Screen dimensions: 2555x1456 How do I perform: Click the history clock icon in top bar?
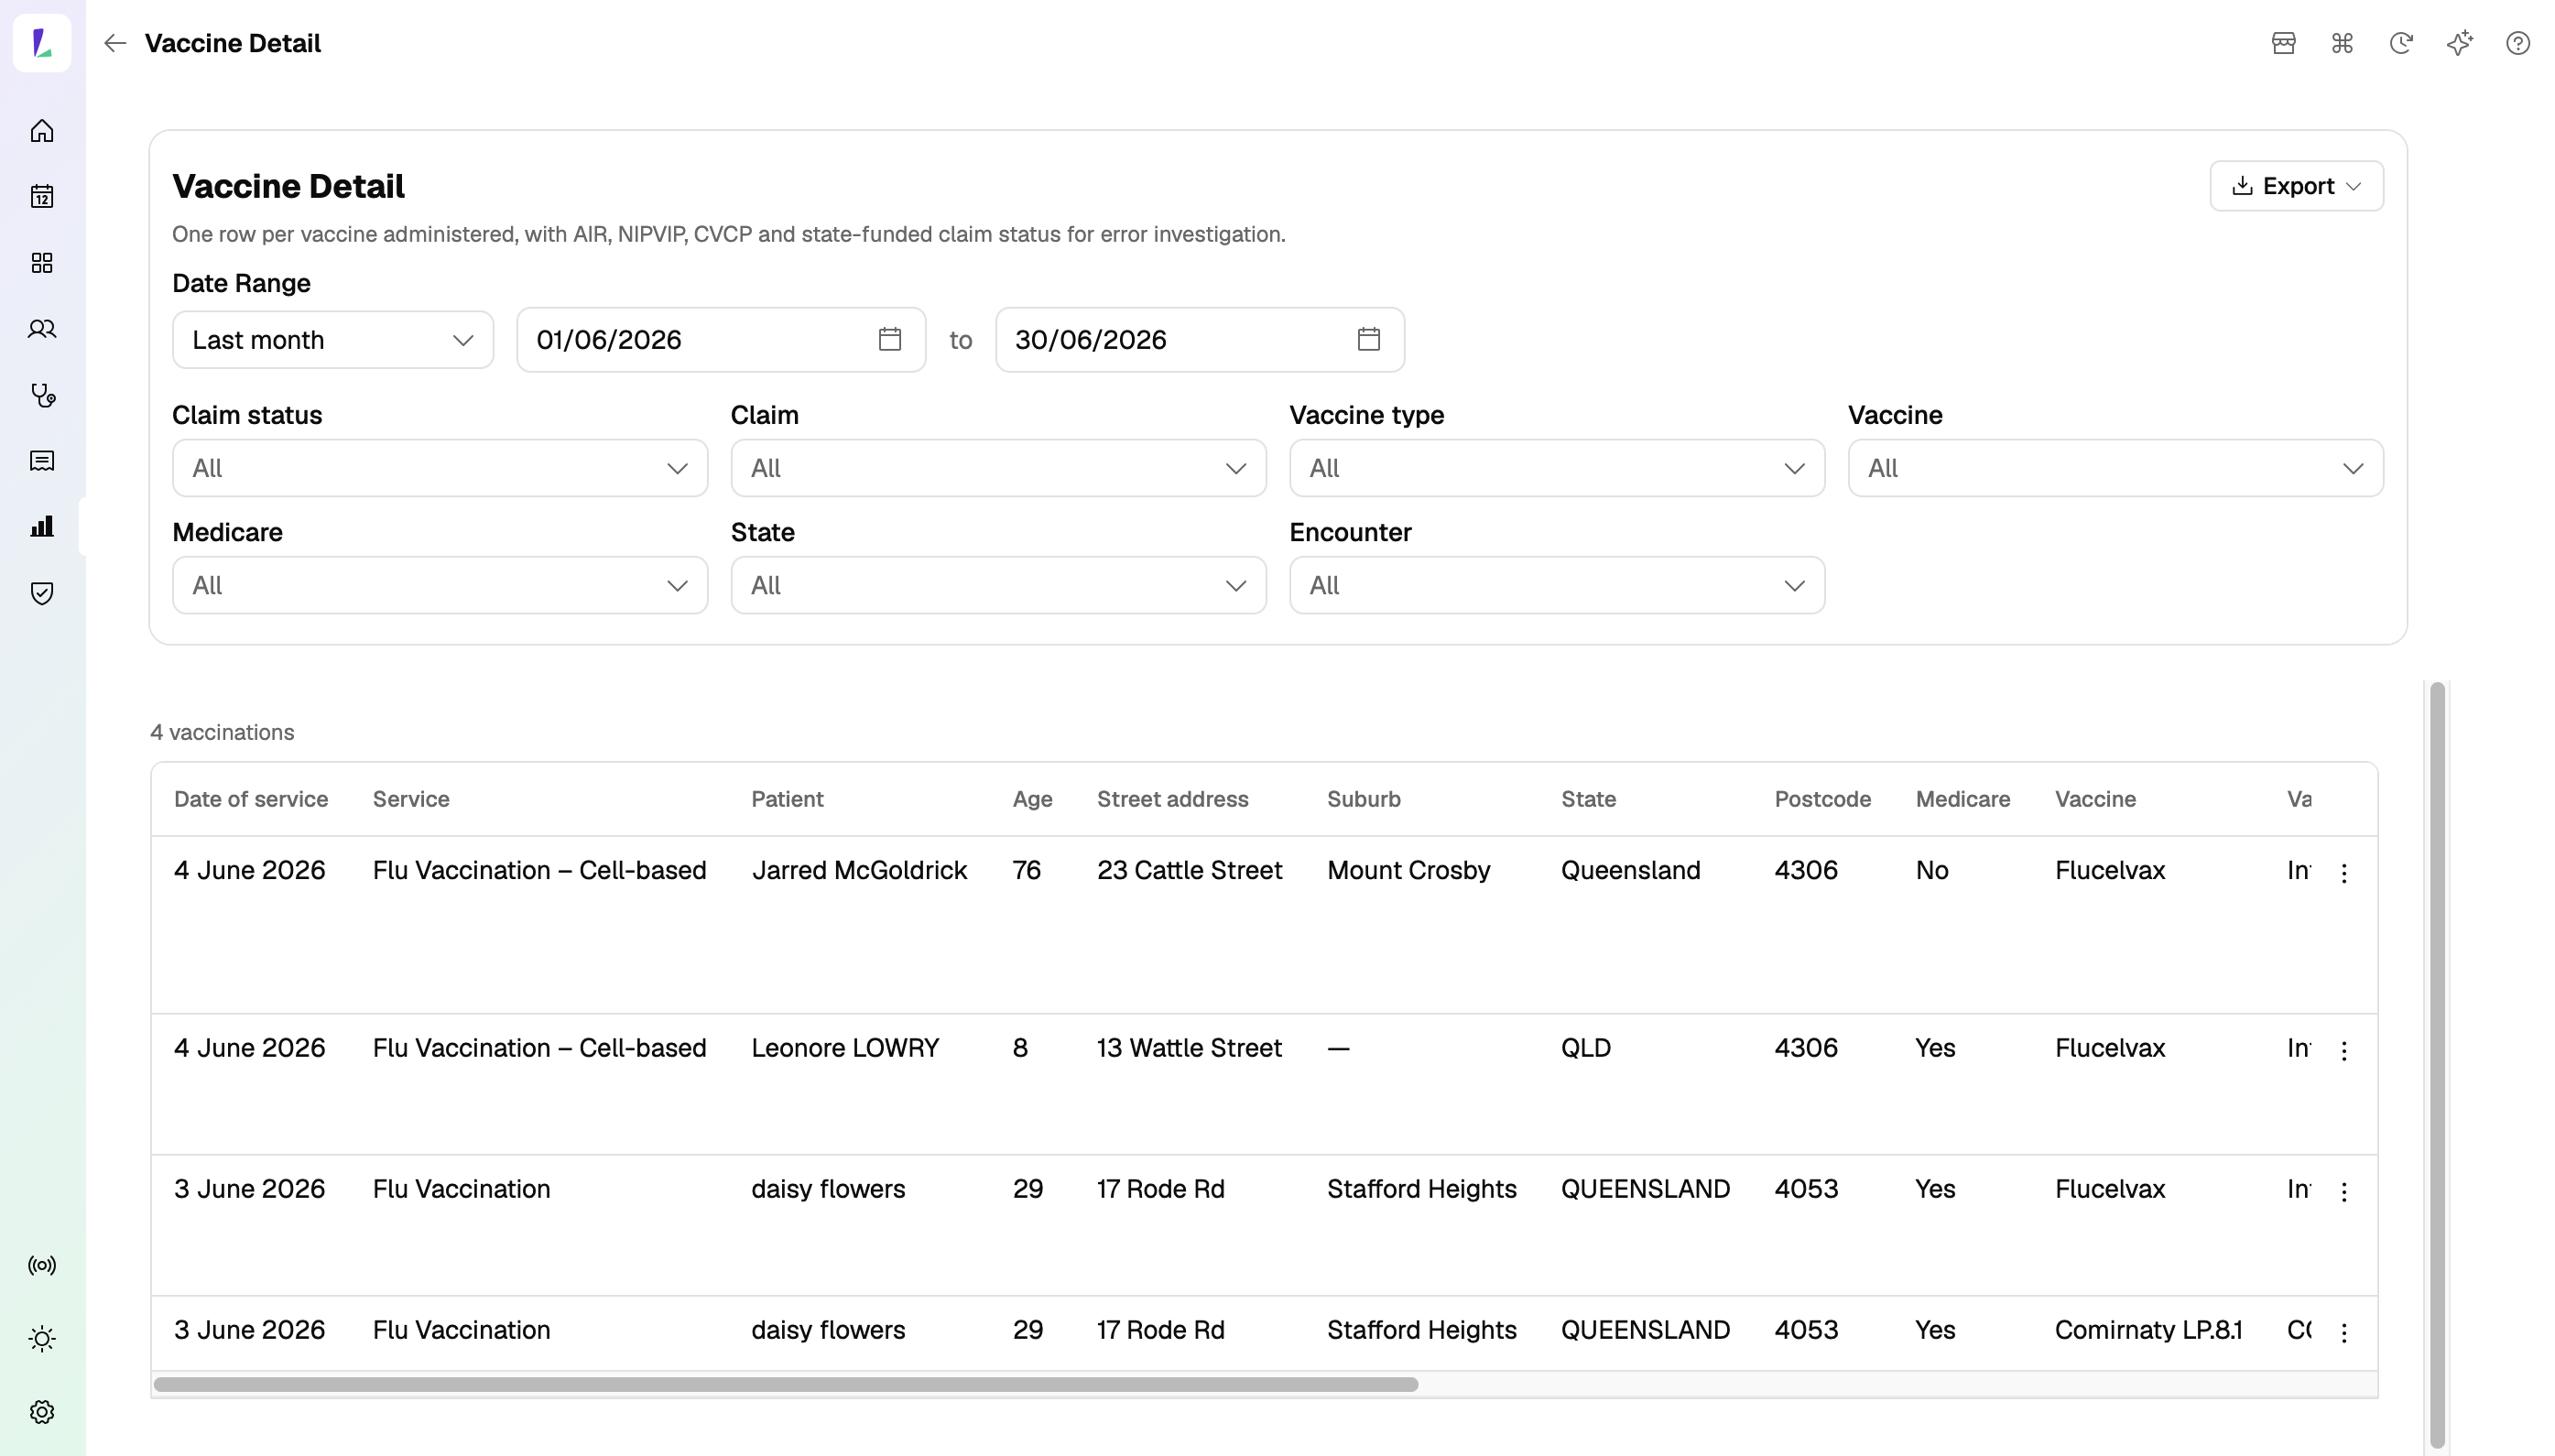2400,43
